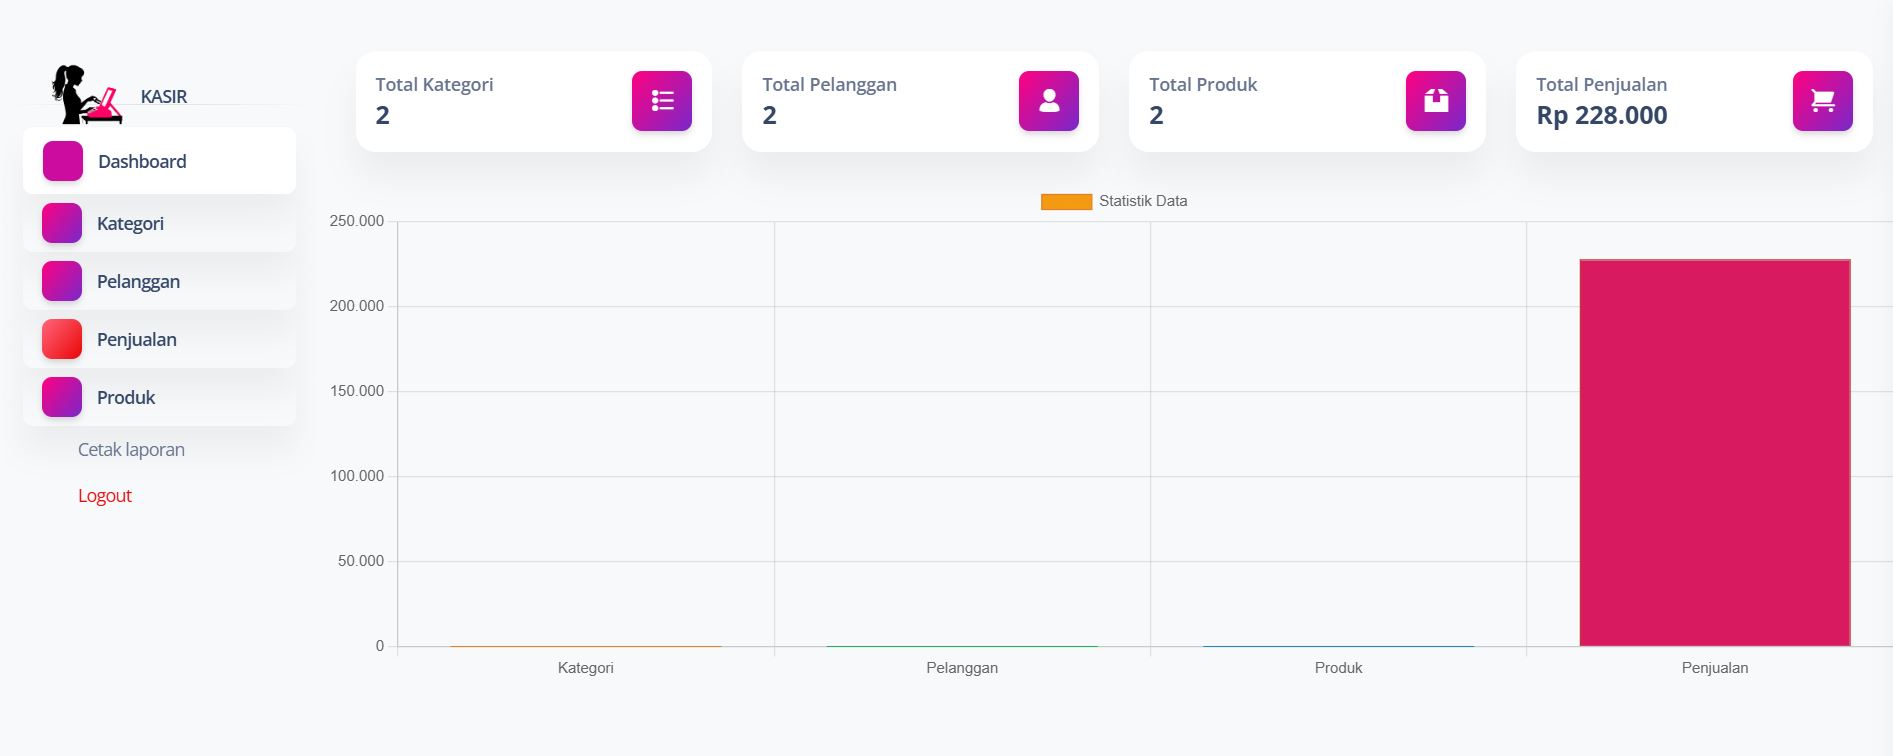Open the Kategori menu item
The width and height of the screenshot is (1893, 756).
tap(159, 223)
